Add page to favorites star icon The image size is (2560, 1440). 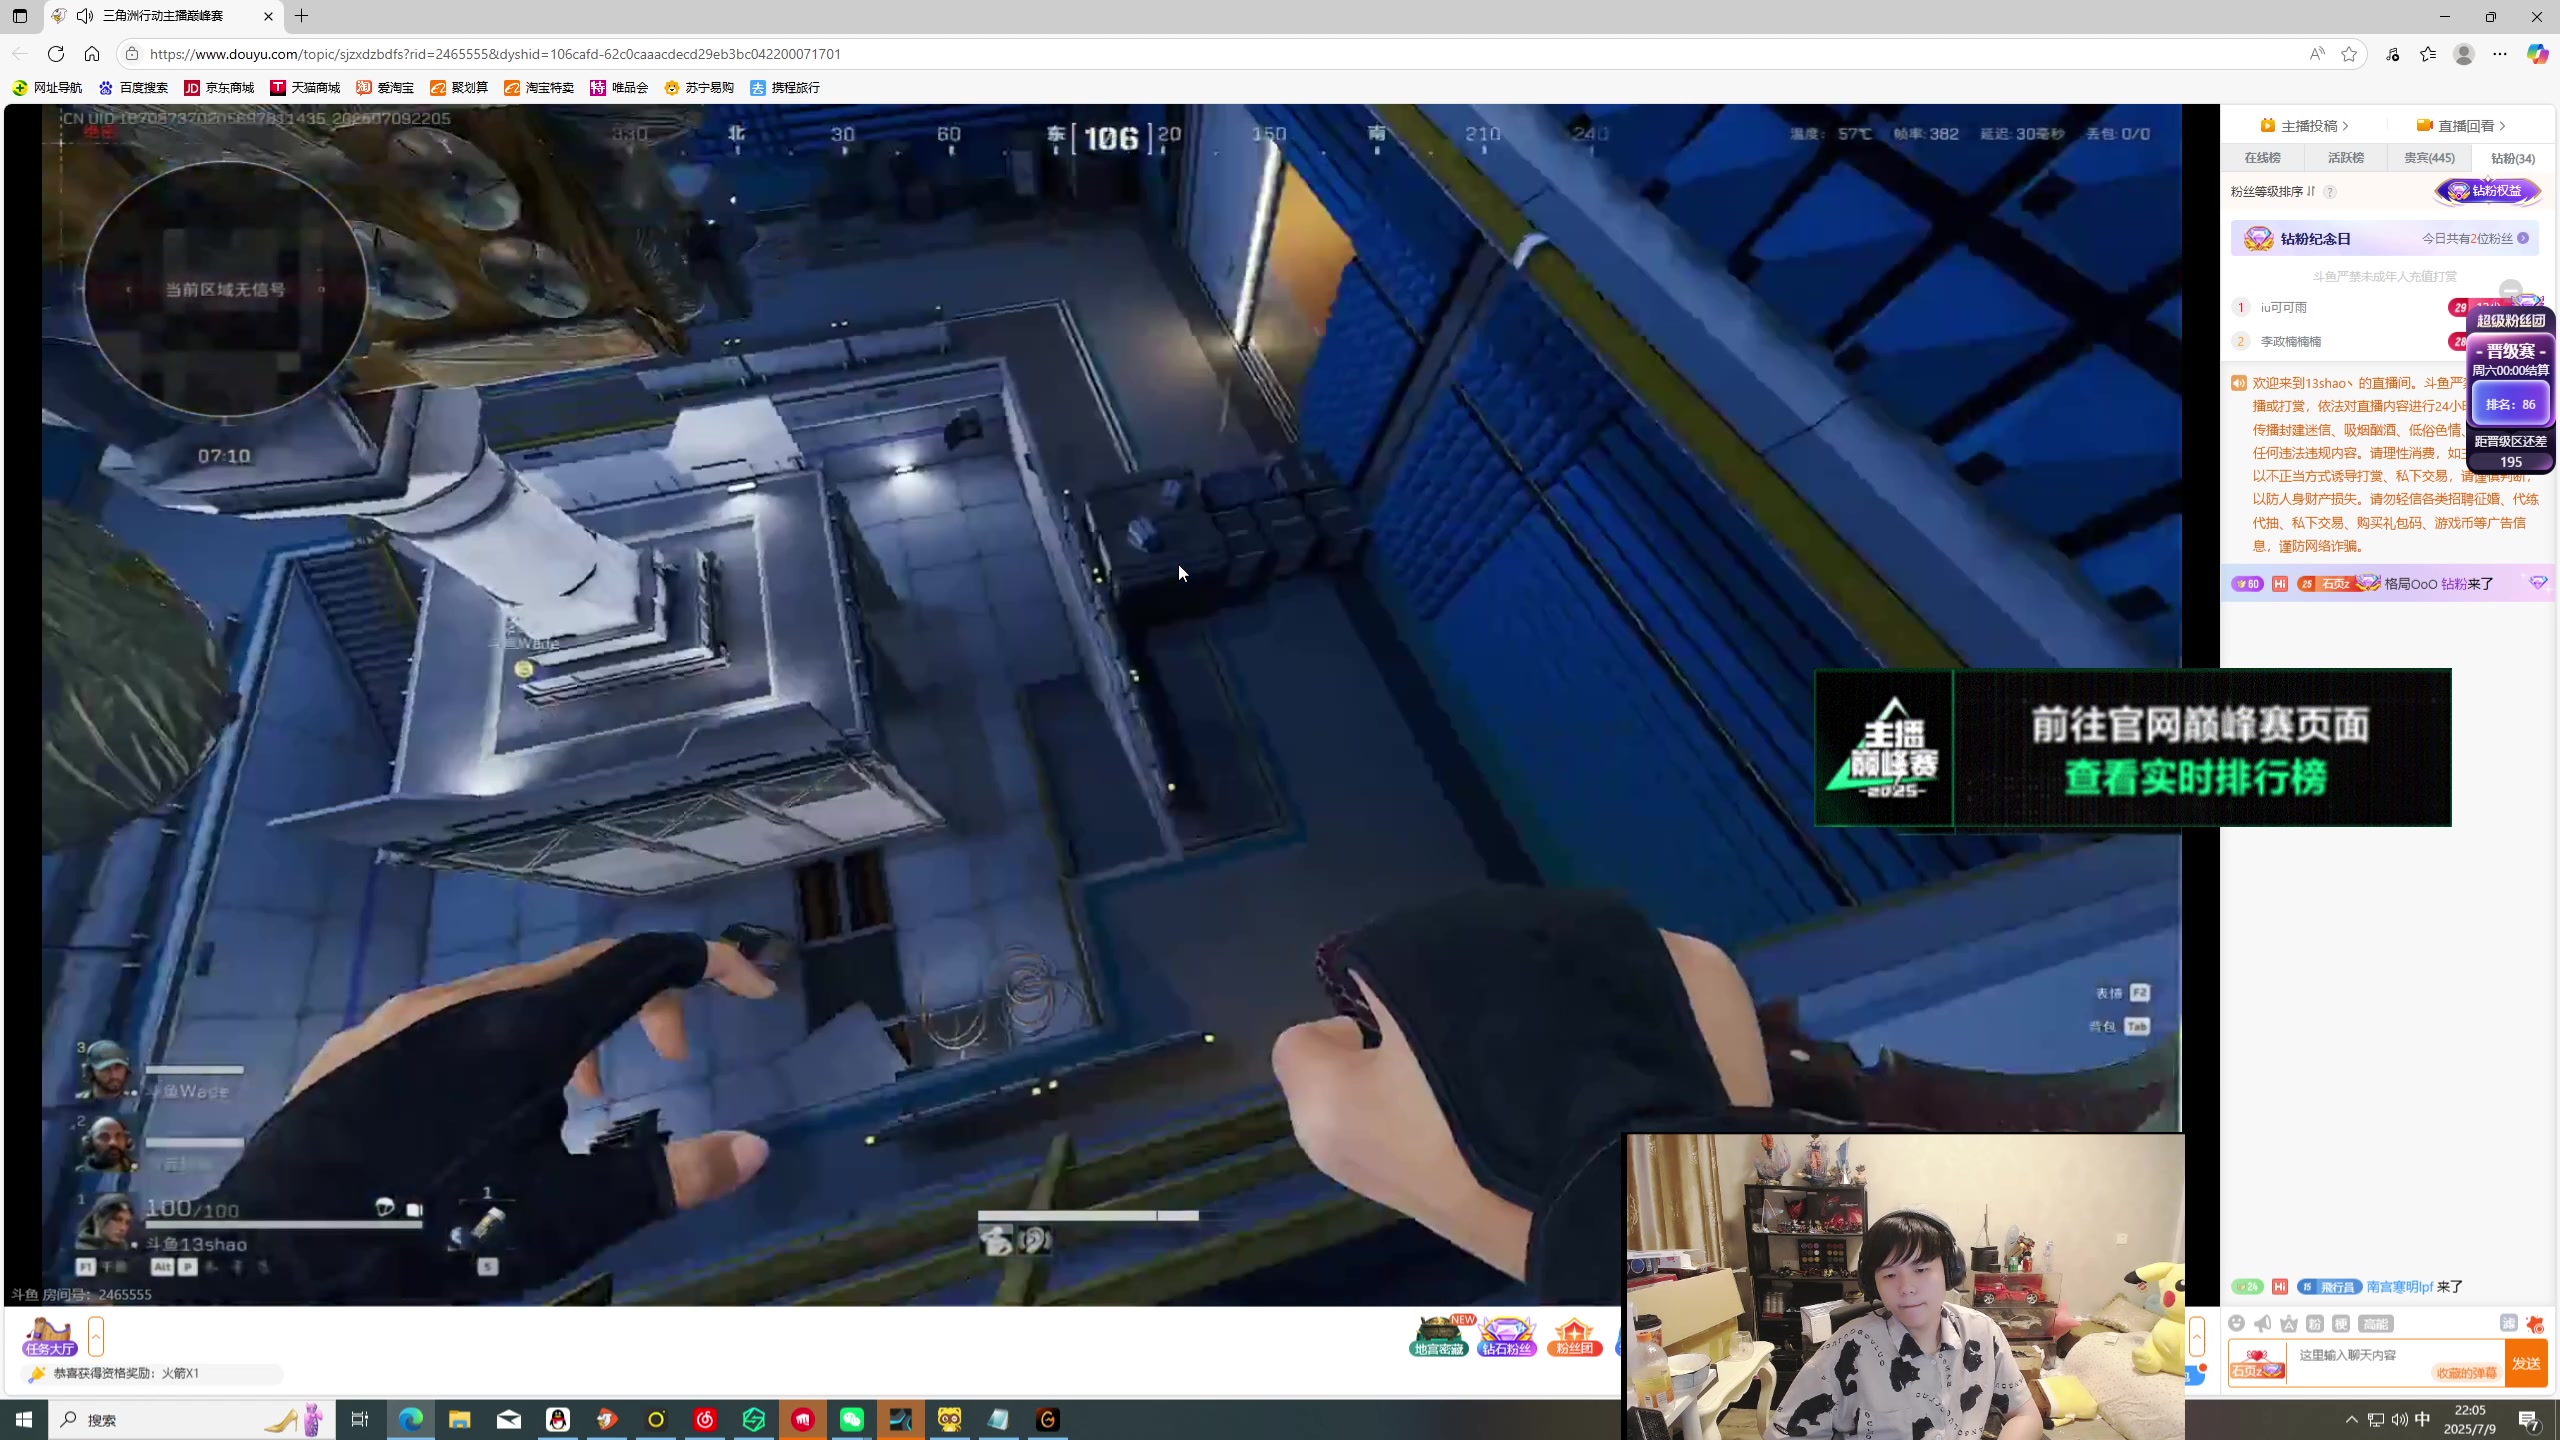point(2349,54)
